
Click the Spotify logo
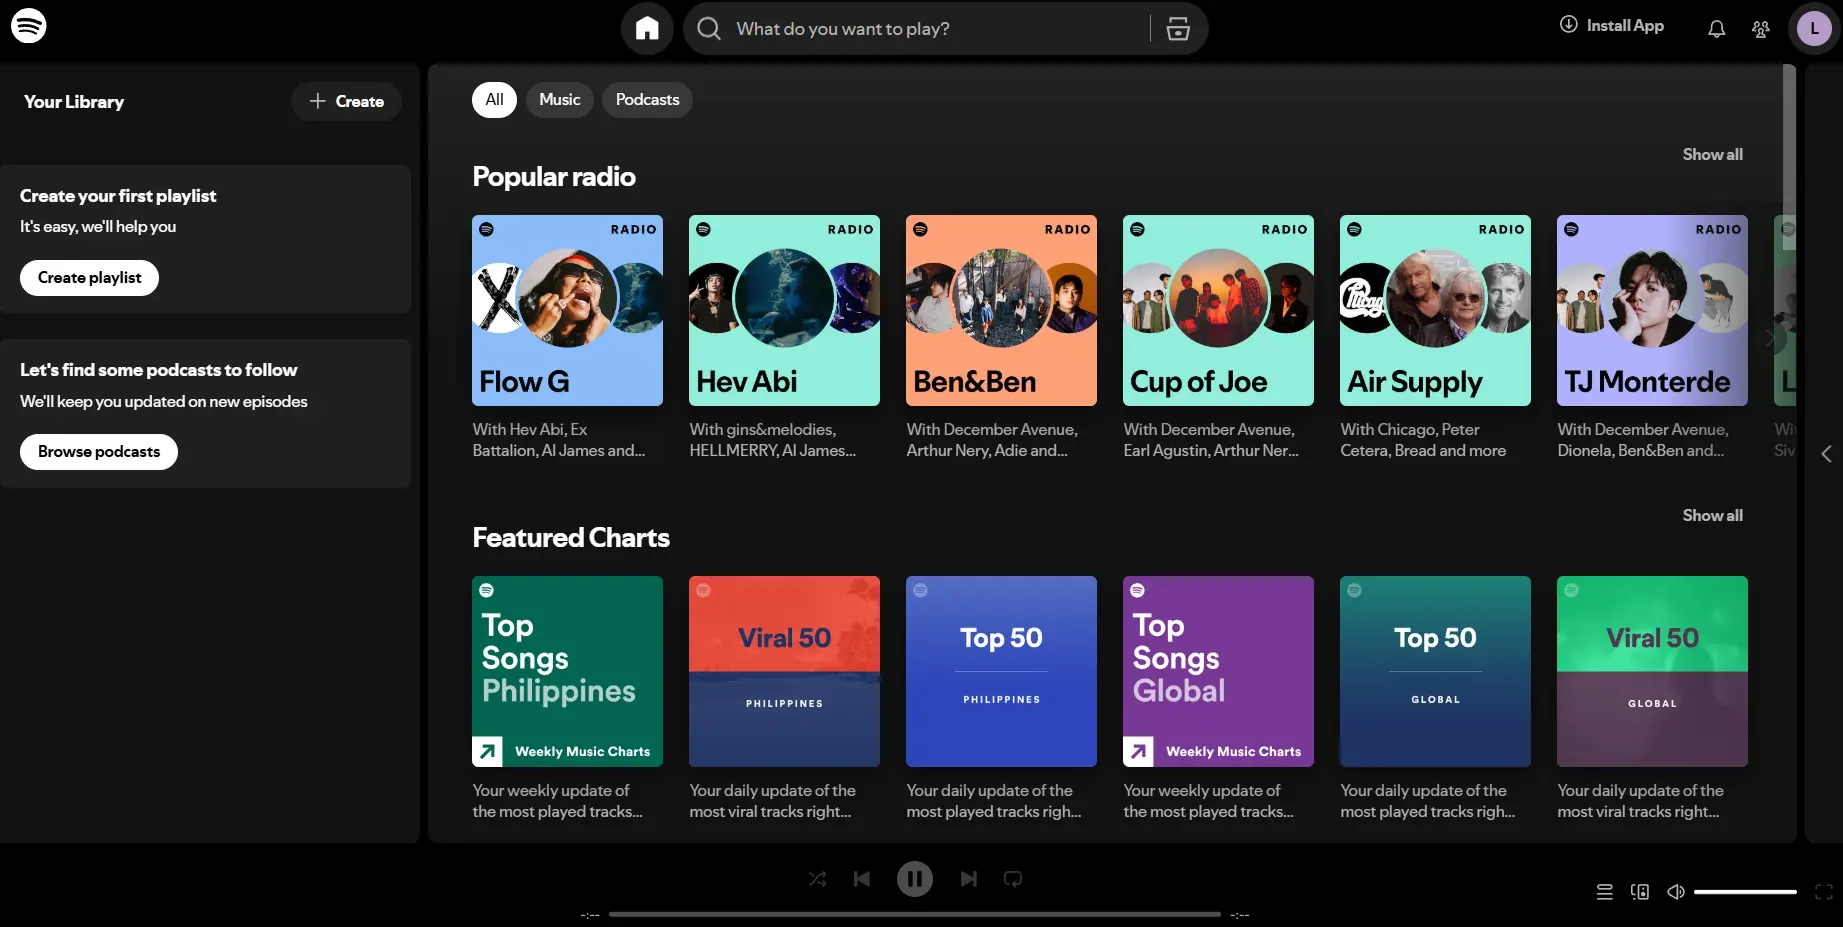coord(28,25)
